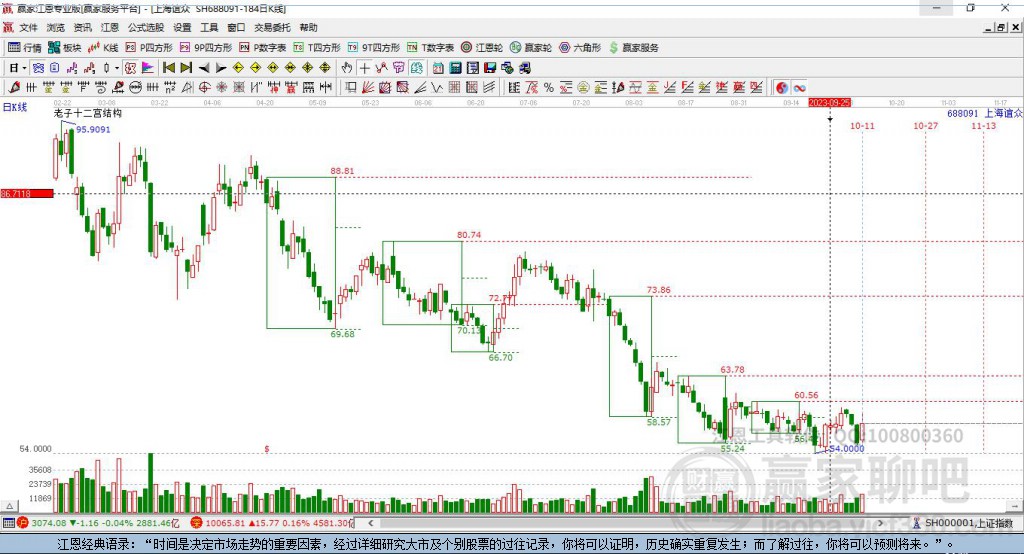Open the 行情 market quotes view

pos(24,48)
